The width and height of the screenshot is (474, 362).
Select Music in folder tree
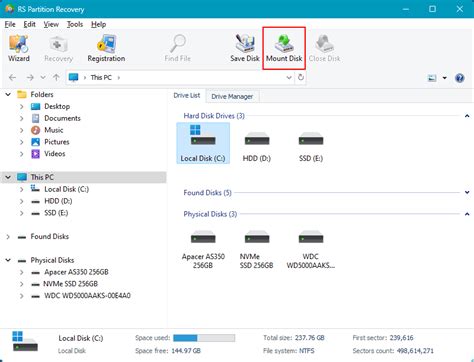[x=54, y=130]
